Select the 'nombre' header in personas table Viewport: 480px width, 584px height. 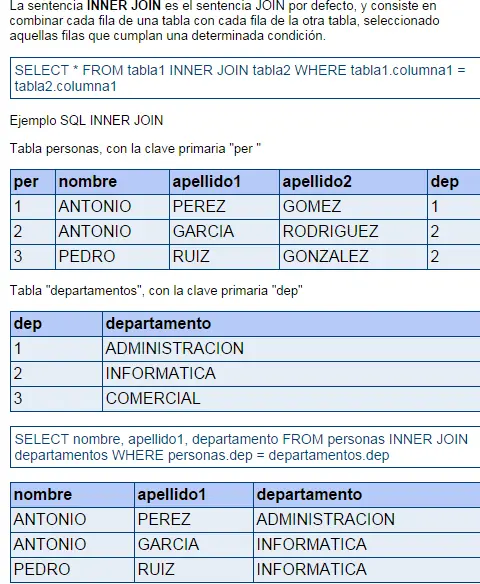[112, 182]
